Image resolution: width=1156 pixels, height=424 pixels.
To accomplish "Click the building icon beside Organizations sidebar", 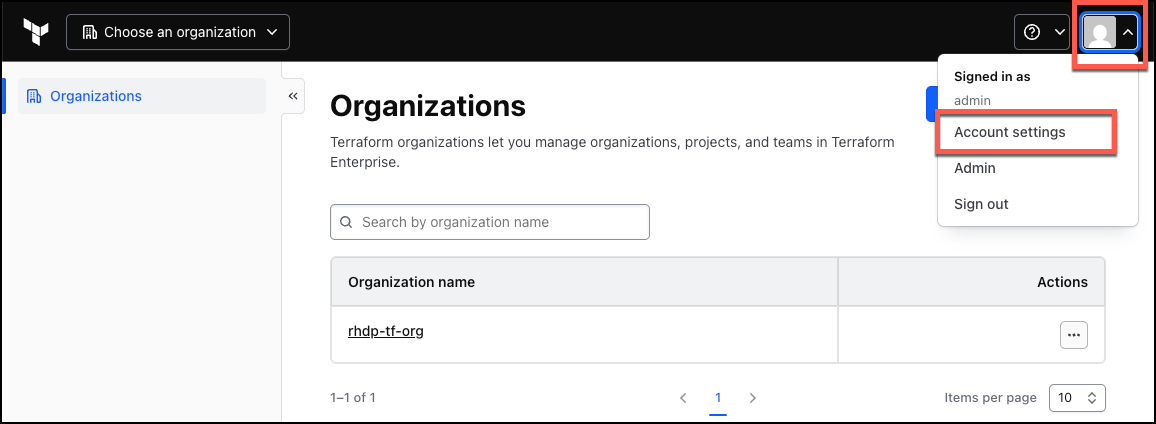I will [33, 96].
